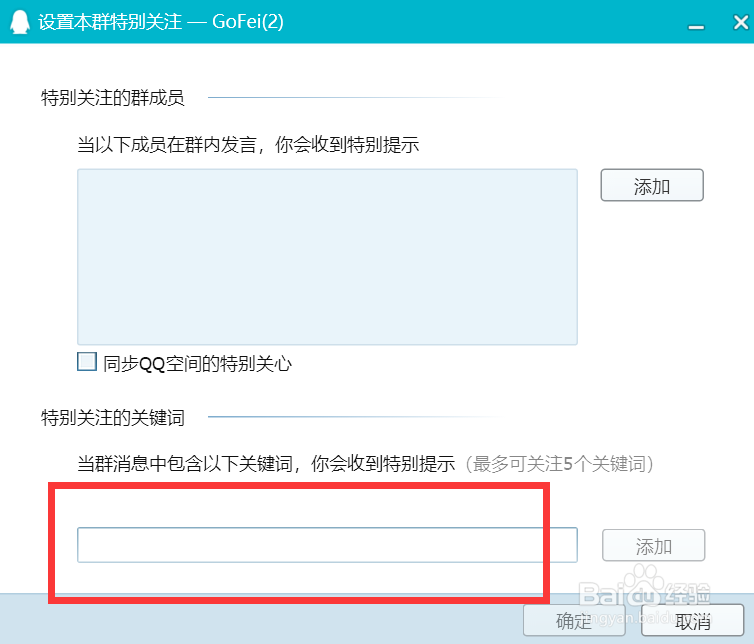
Task: Click the special-attention members list box
Action: 327,257
